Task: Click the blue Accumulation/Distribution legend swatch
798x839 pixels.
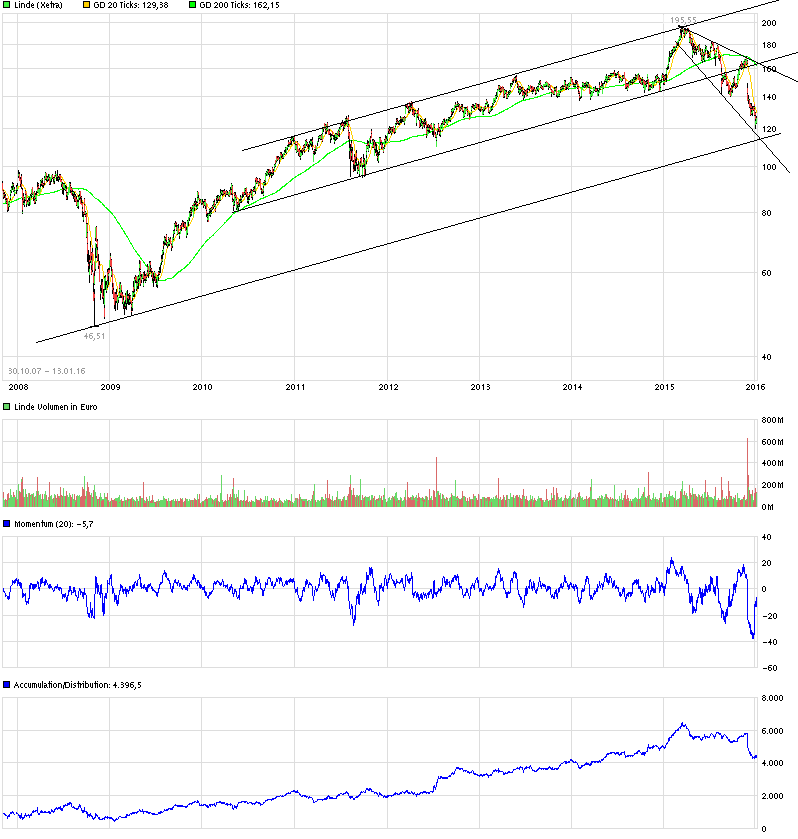Action: coord(6,685)
